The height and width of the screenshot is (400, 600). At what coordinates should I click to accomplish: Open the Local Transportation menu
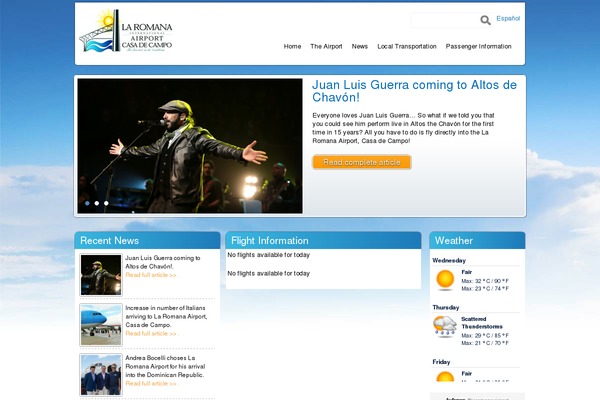click(x=407, y=46)
